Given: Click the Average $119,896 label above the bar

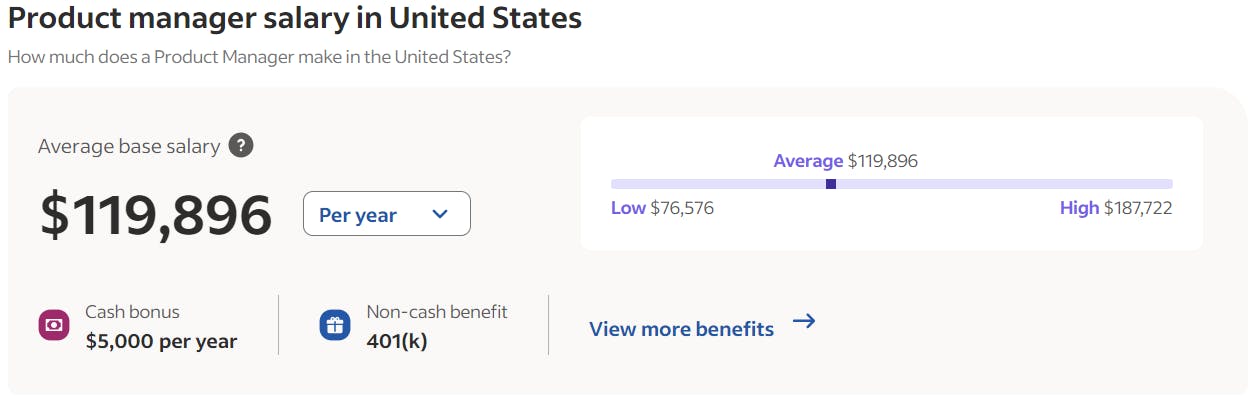Looking at the screenshot, I should click(x=845, y=161).
